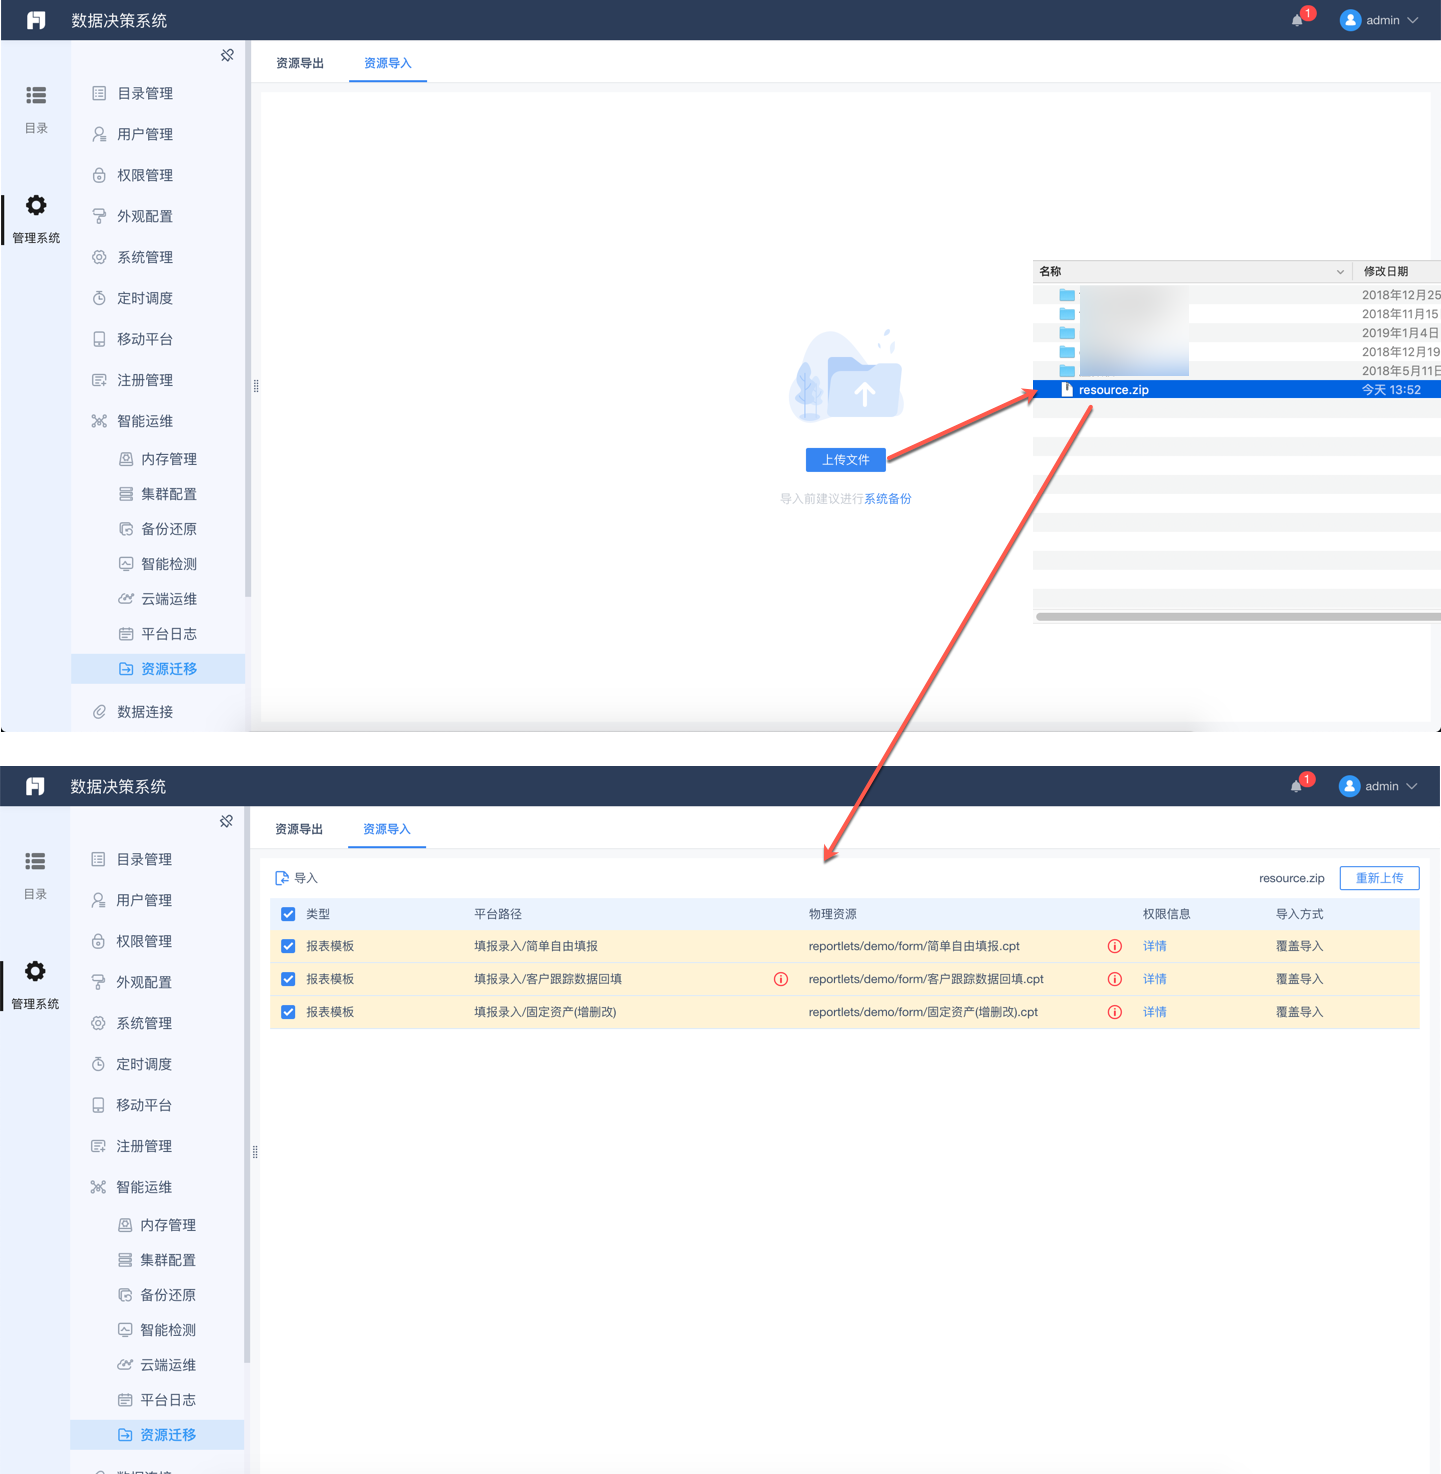Click the red info icon after 固定资产(增删改).cpt
Screen dimensions: 1441x1474
1115,1012
